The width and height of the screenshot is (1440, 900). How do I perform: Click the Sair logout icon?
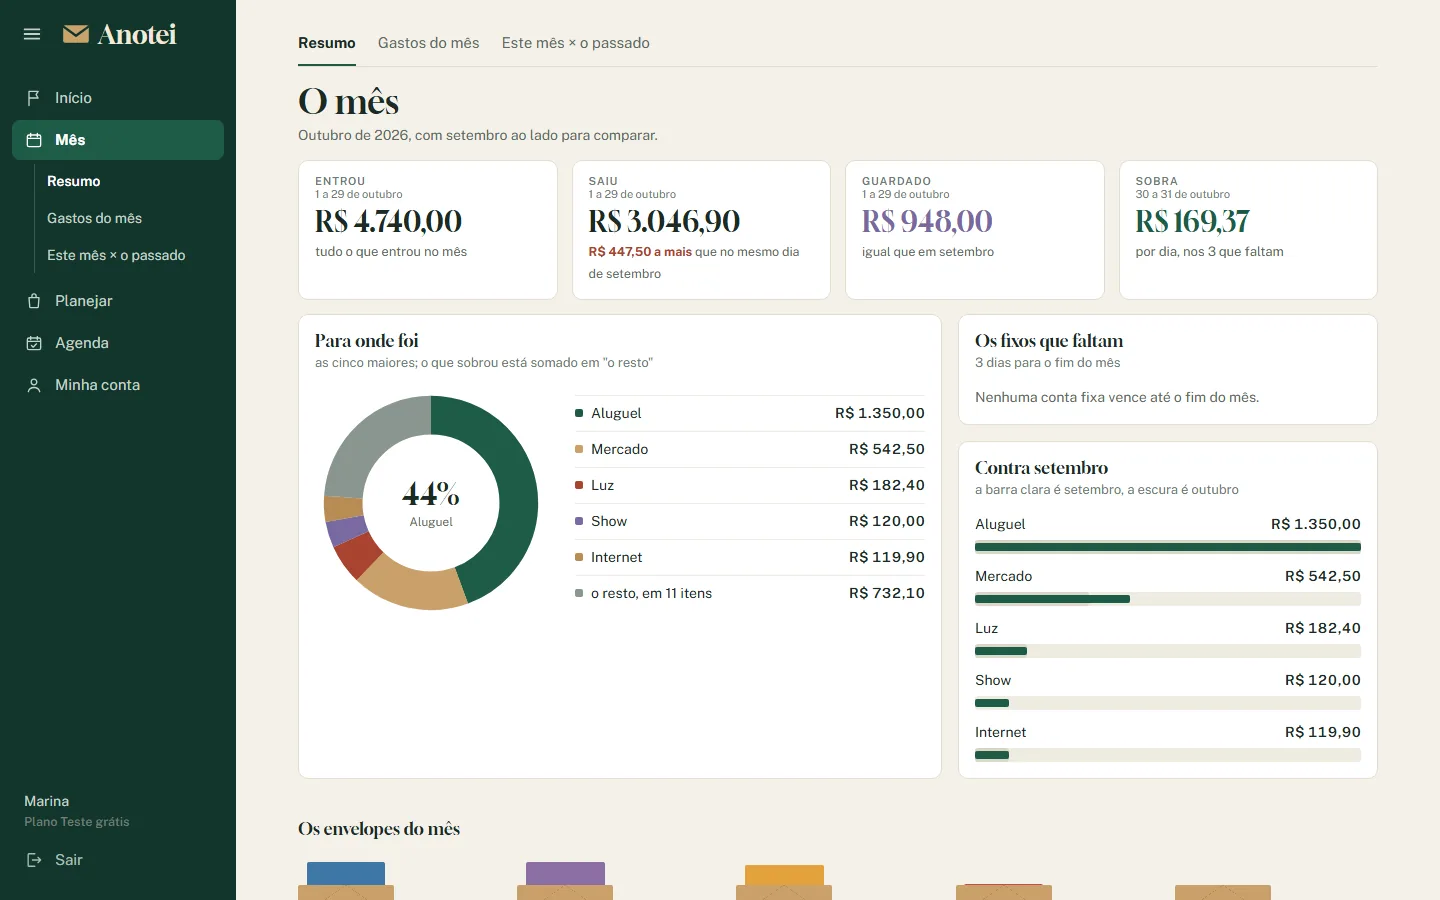[34, 860]
